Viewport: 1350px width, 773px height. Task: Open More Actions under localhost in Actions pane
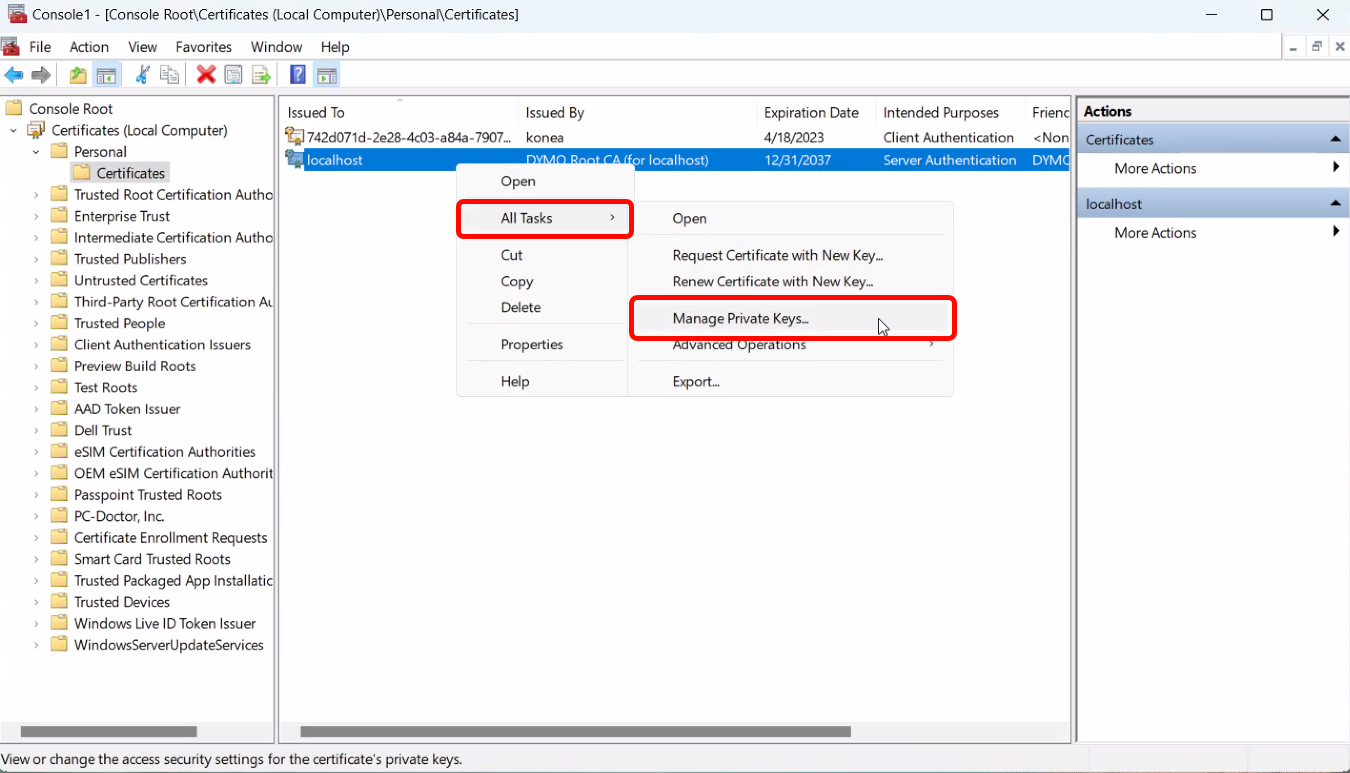click(x=1155, y=233)
